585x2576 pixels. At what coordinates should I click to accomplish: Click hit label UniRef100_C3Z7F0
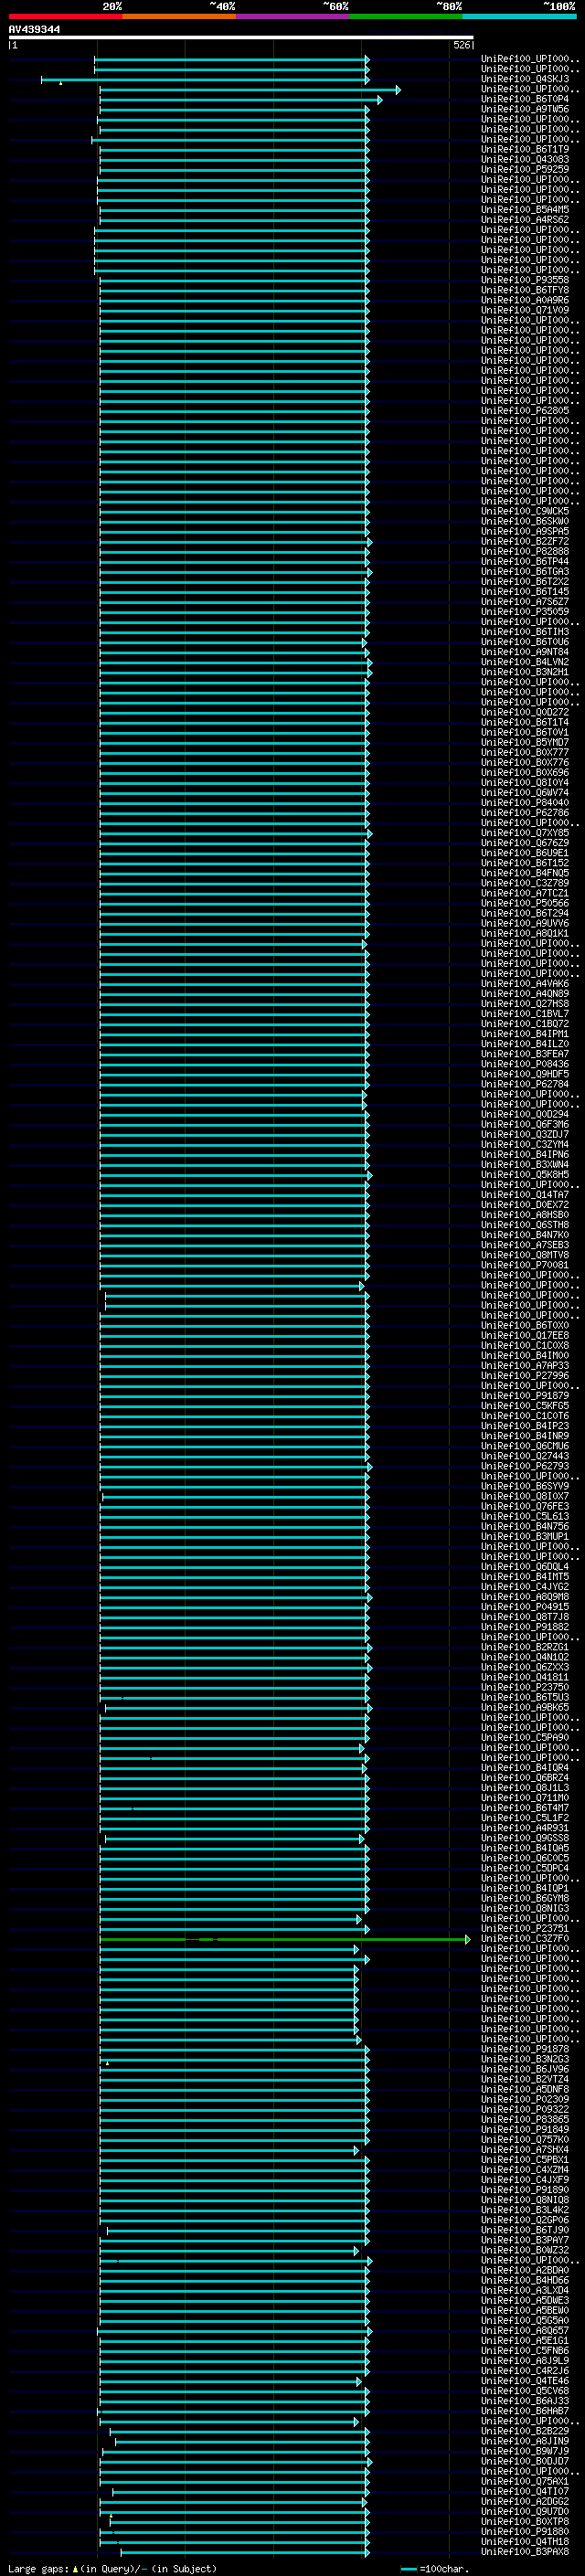point(525,1938)
